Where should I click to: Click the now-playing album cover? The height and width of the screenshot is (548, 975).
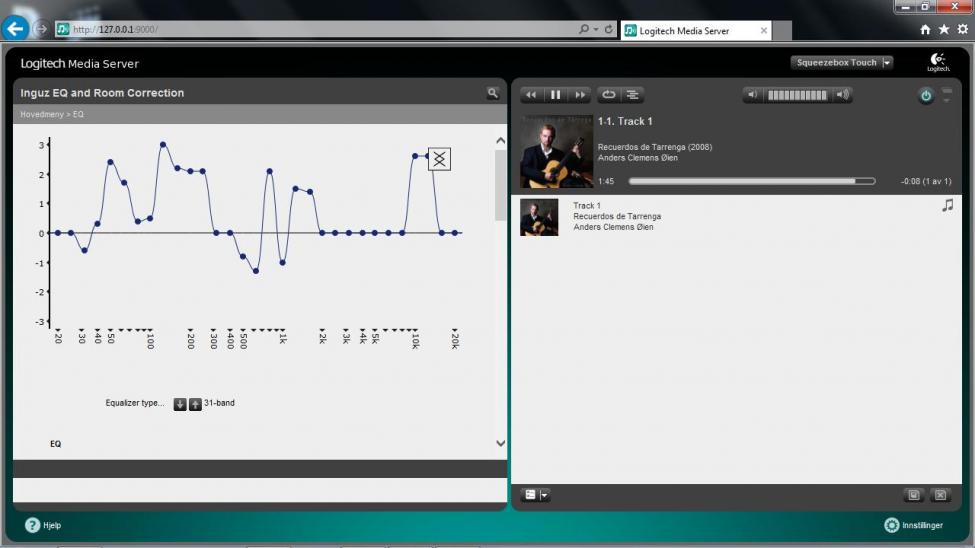(x=557, y=152)
